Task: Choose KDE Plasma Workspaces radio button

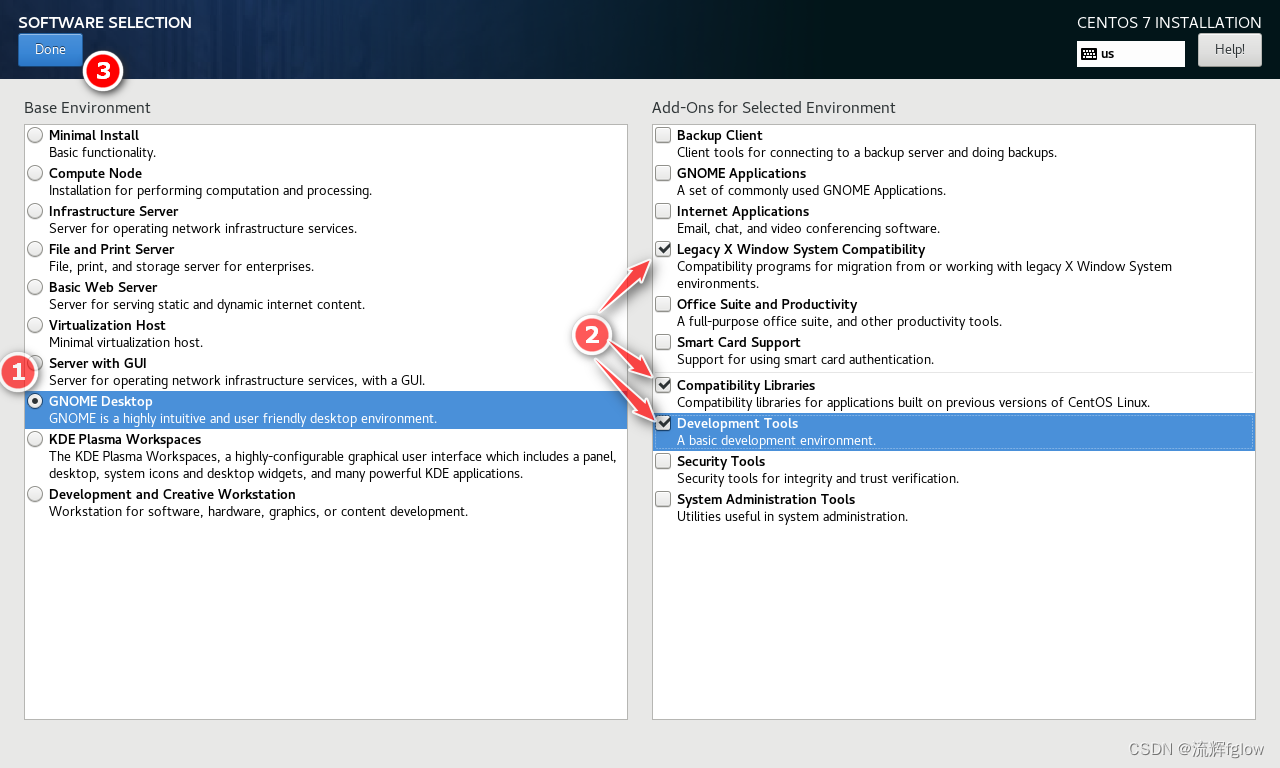Action: [36, 439]
